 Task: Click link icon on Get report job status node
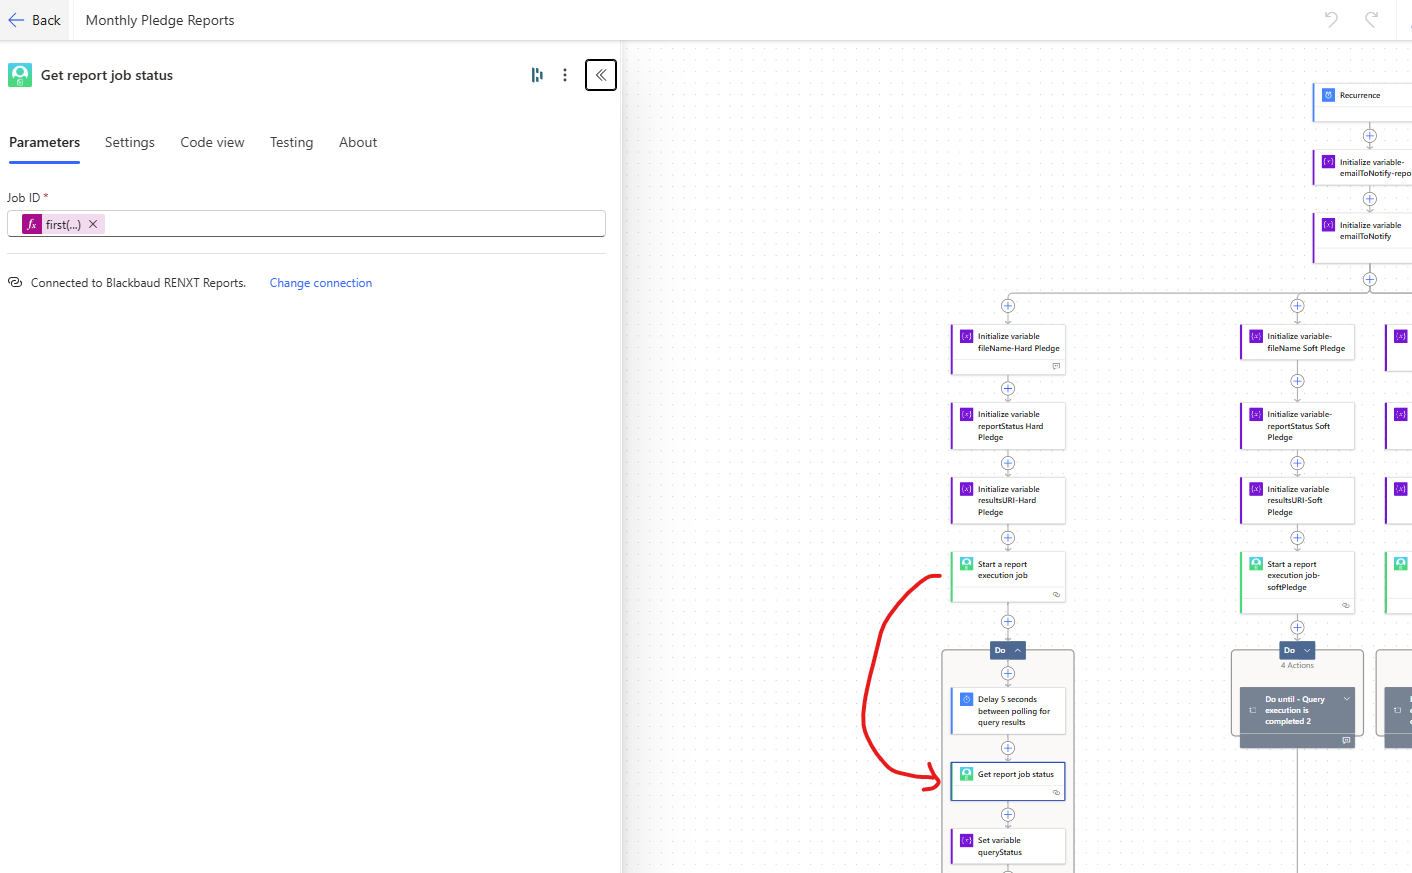(x=1056, y=792)
